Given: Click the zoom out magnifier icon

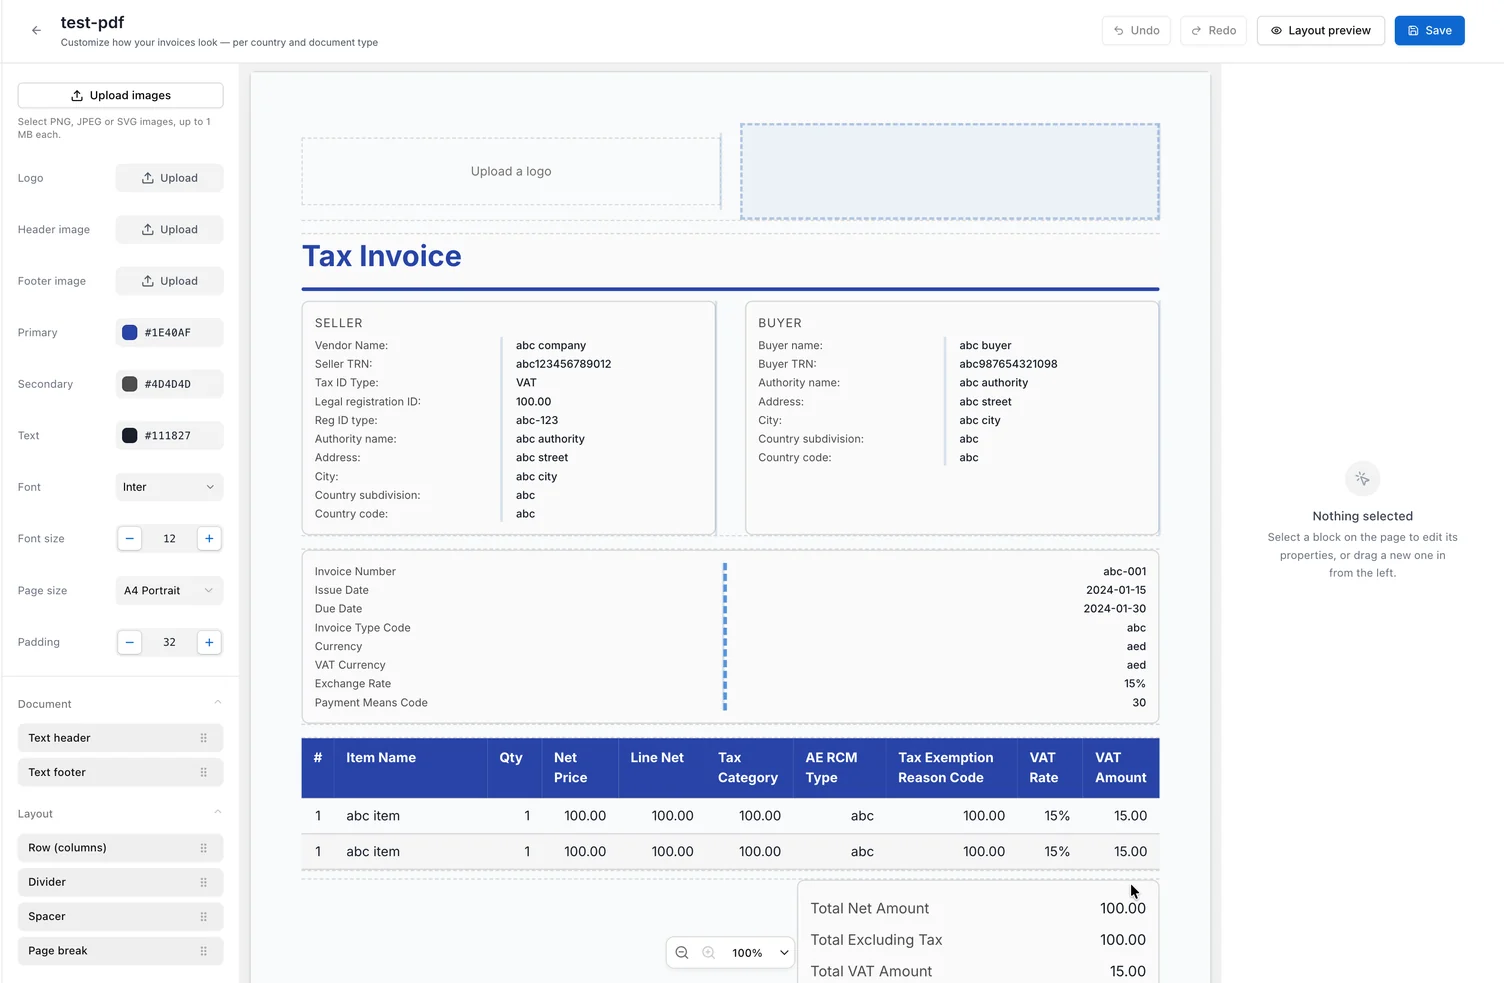Looking at the screenshot, I should (x=682, y=953).
